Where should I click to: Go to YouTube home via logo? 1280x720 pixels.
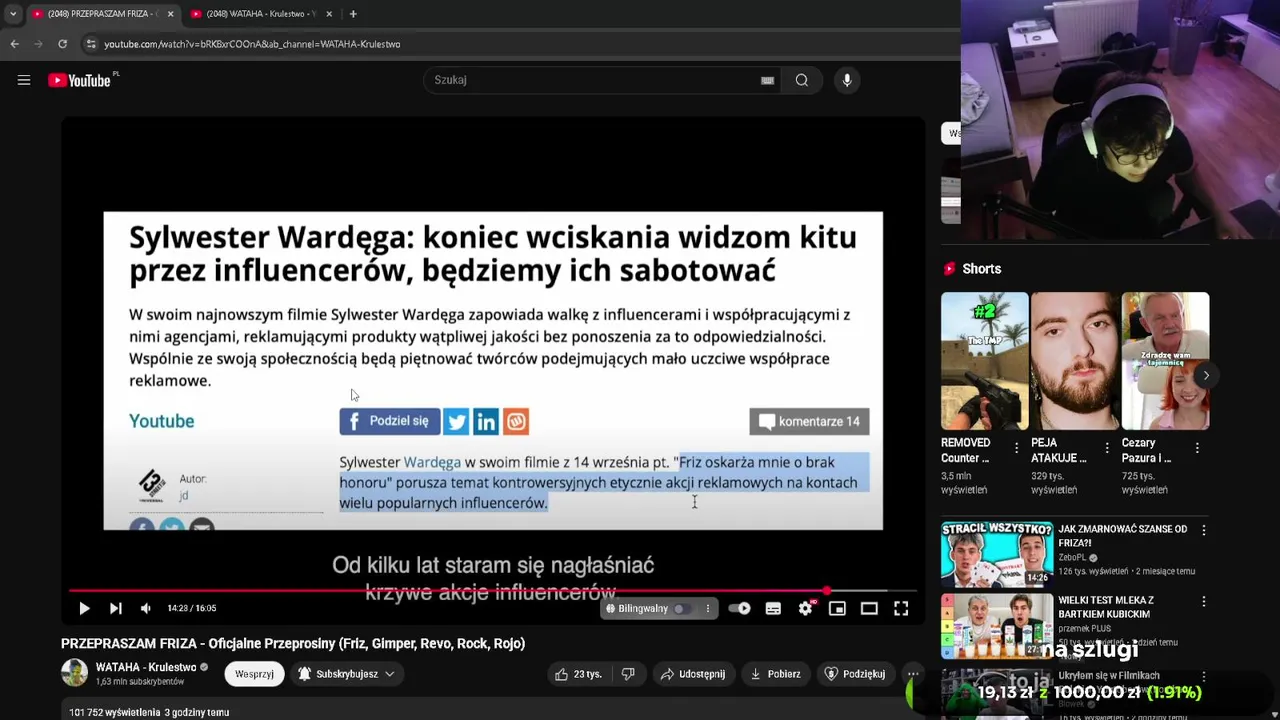click(80, 80)
